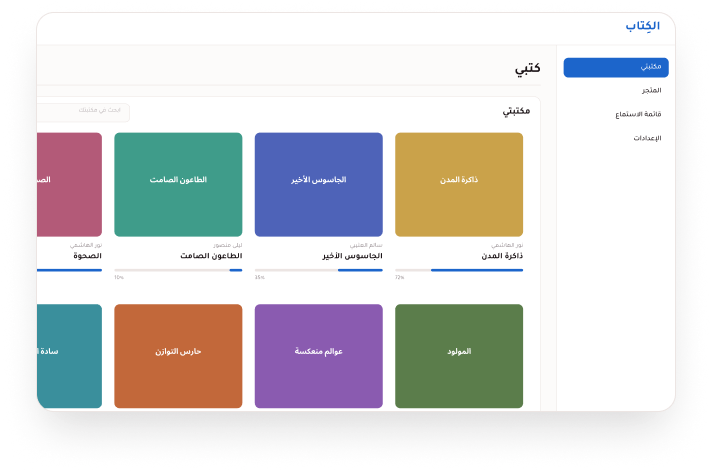Focus the ابحث في مكتبتك search field
712x472 pixels.
(x=83, y=112)
